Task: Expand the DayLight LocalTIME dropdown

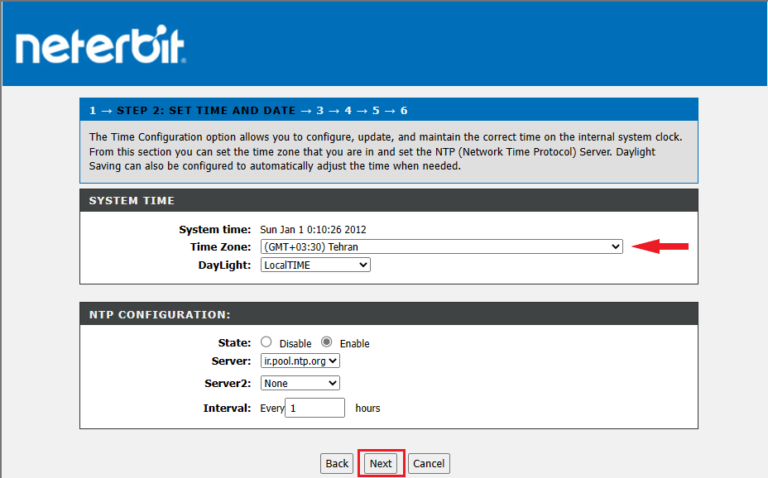Action: pos(315,265)
